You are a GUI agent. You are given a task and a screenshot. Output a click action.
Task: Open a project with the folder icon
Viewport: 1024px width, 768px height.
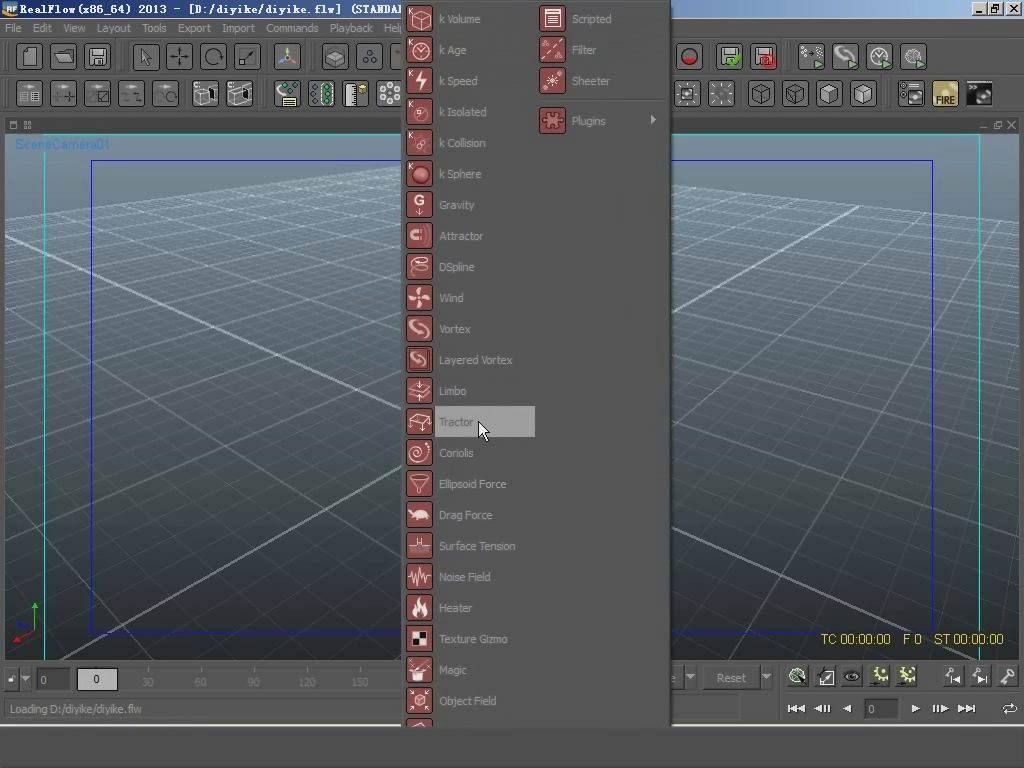tap(63, 57)
